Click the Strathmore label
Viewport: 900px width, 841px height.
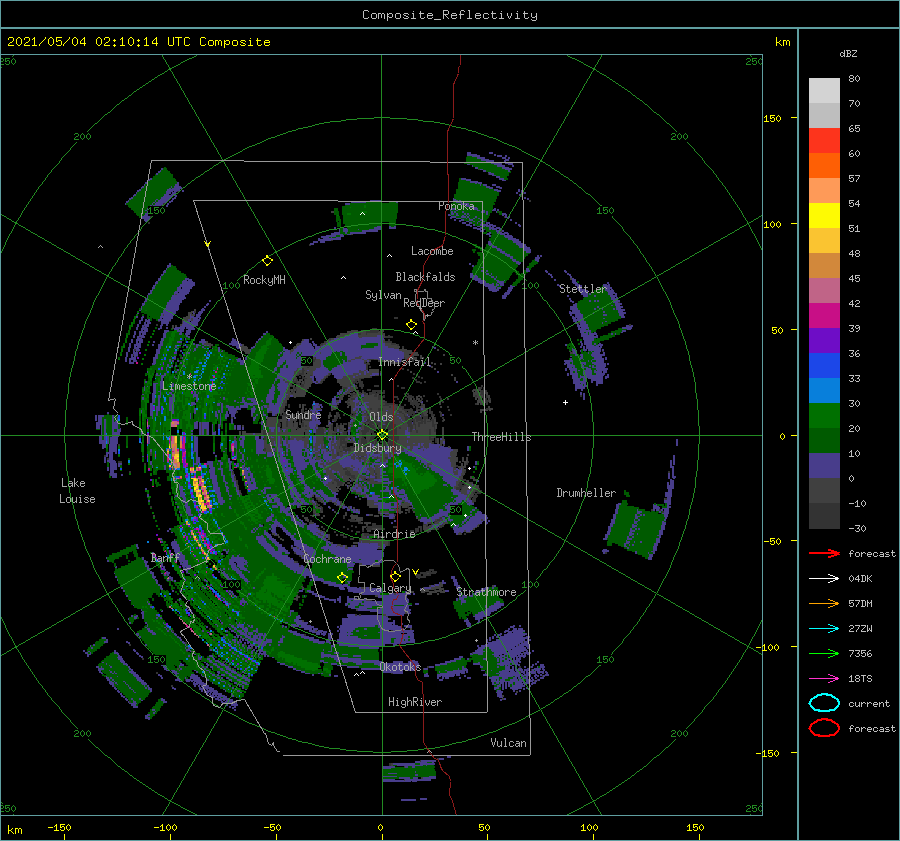(x=486, y=592)
